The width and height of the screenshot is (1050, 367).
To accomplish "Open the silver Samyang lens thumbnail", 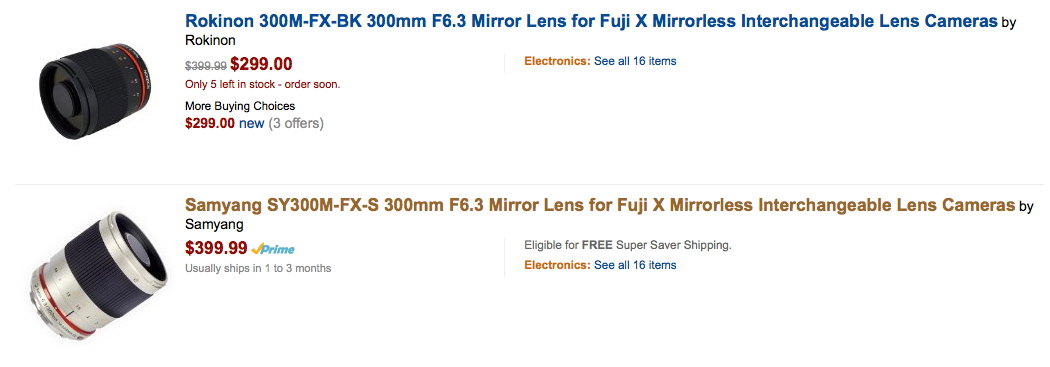I will (98, 277).
